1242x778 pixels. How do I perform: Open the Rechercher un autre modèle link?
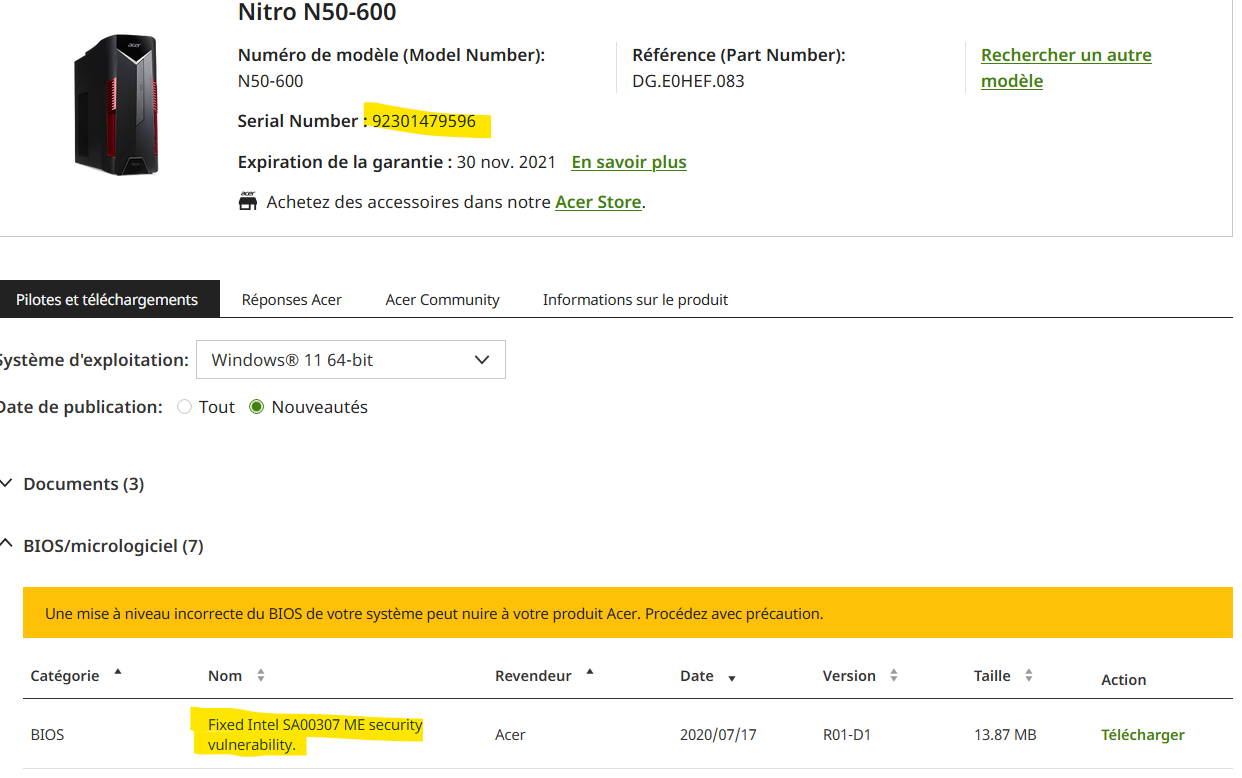(1066, 68)
